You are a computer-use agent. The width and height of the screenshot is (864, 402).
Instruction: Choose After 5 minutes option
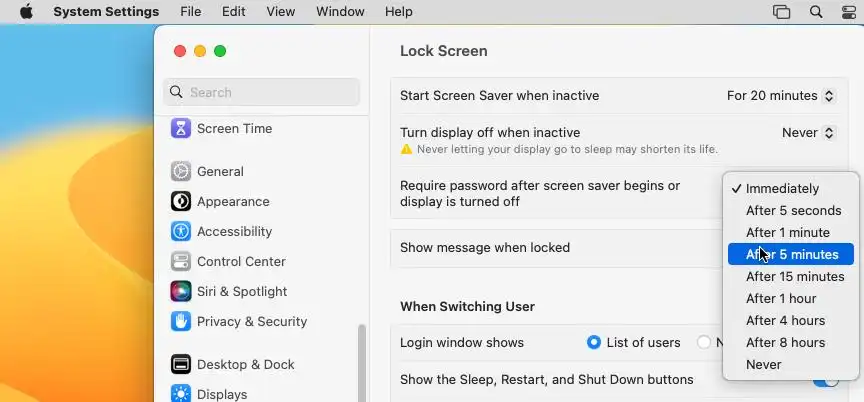[x=791, y=254]
